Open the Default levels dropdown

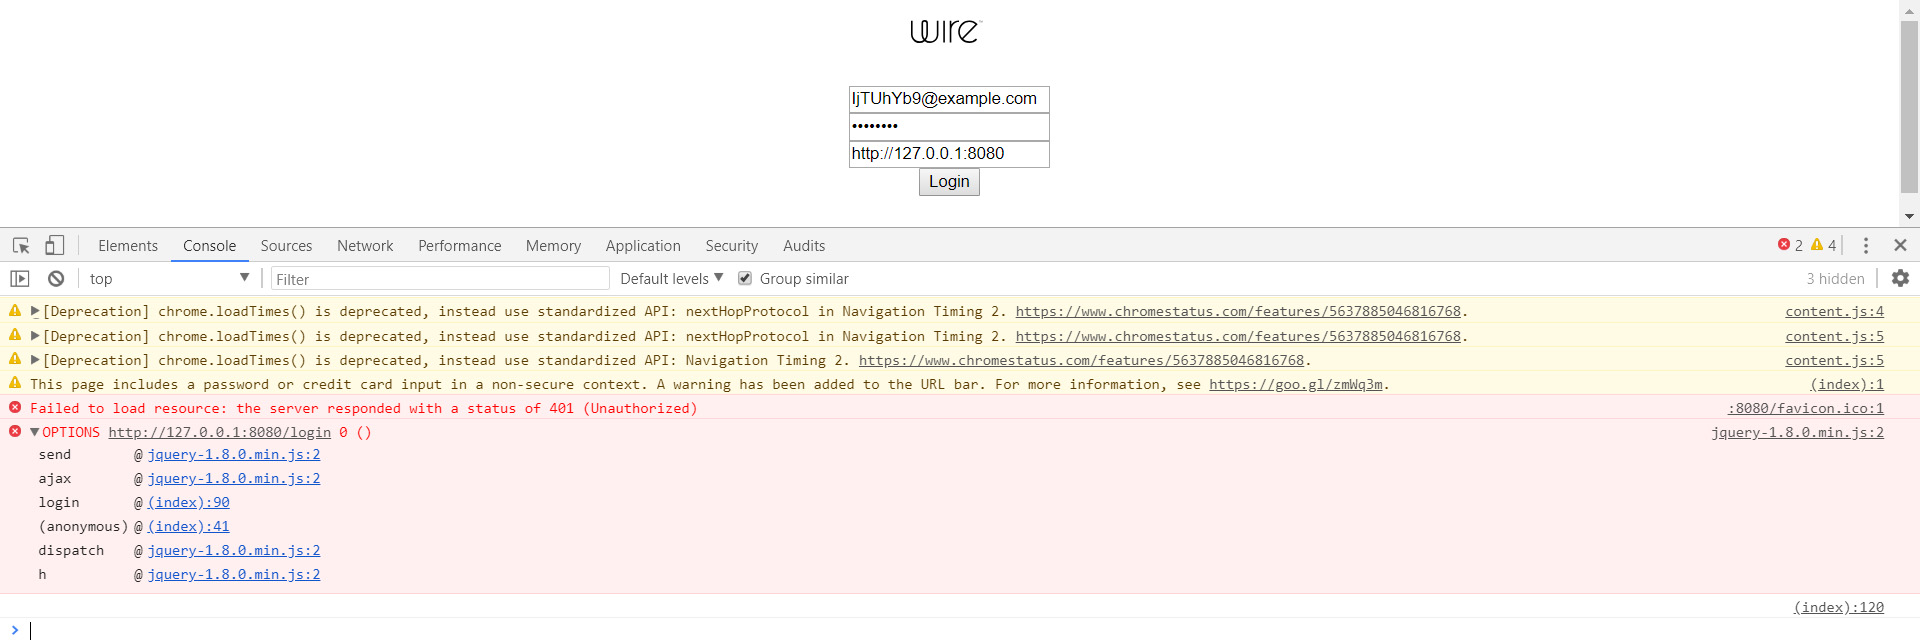coord(669,278)
